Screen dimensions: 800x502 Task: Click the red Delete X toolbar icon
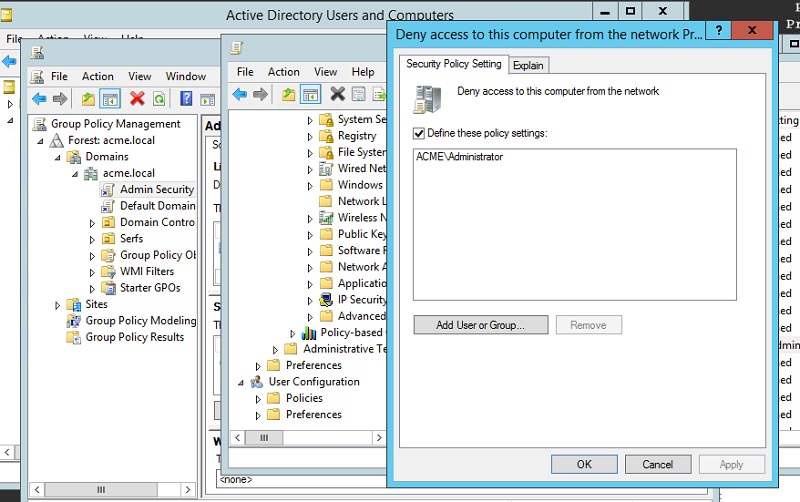(137, 98)
